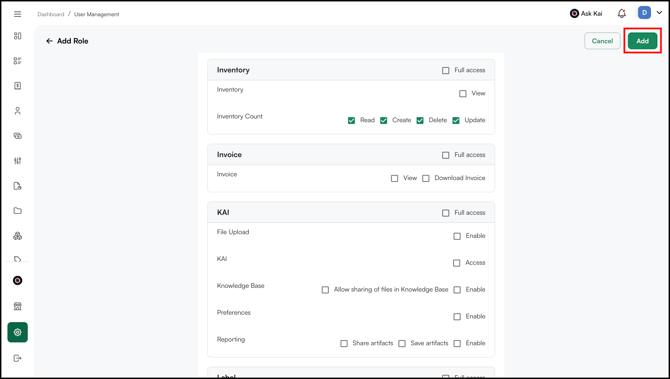Click the File Upload row label
670x379 pixels.
tap(233, 232)
